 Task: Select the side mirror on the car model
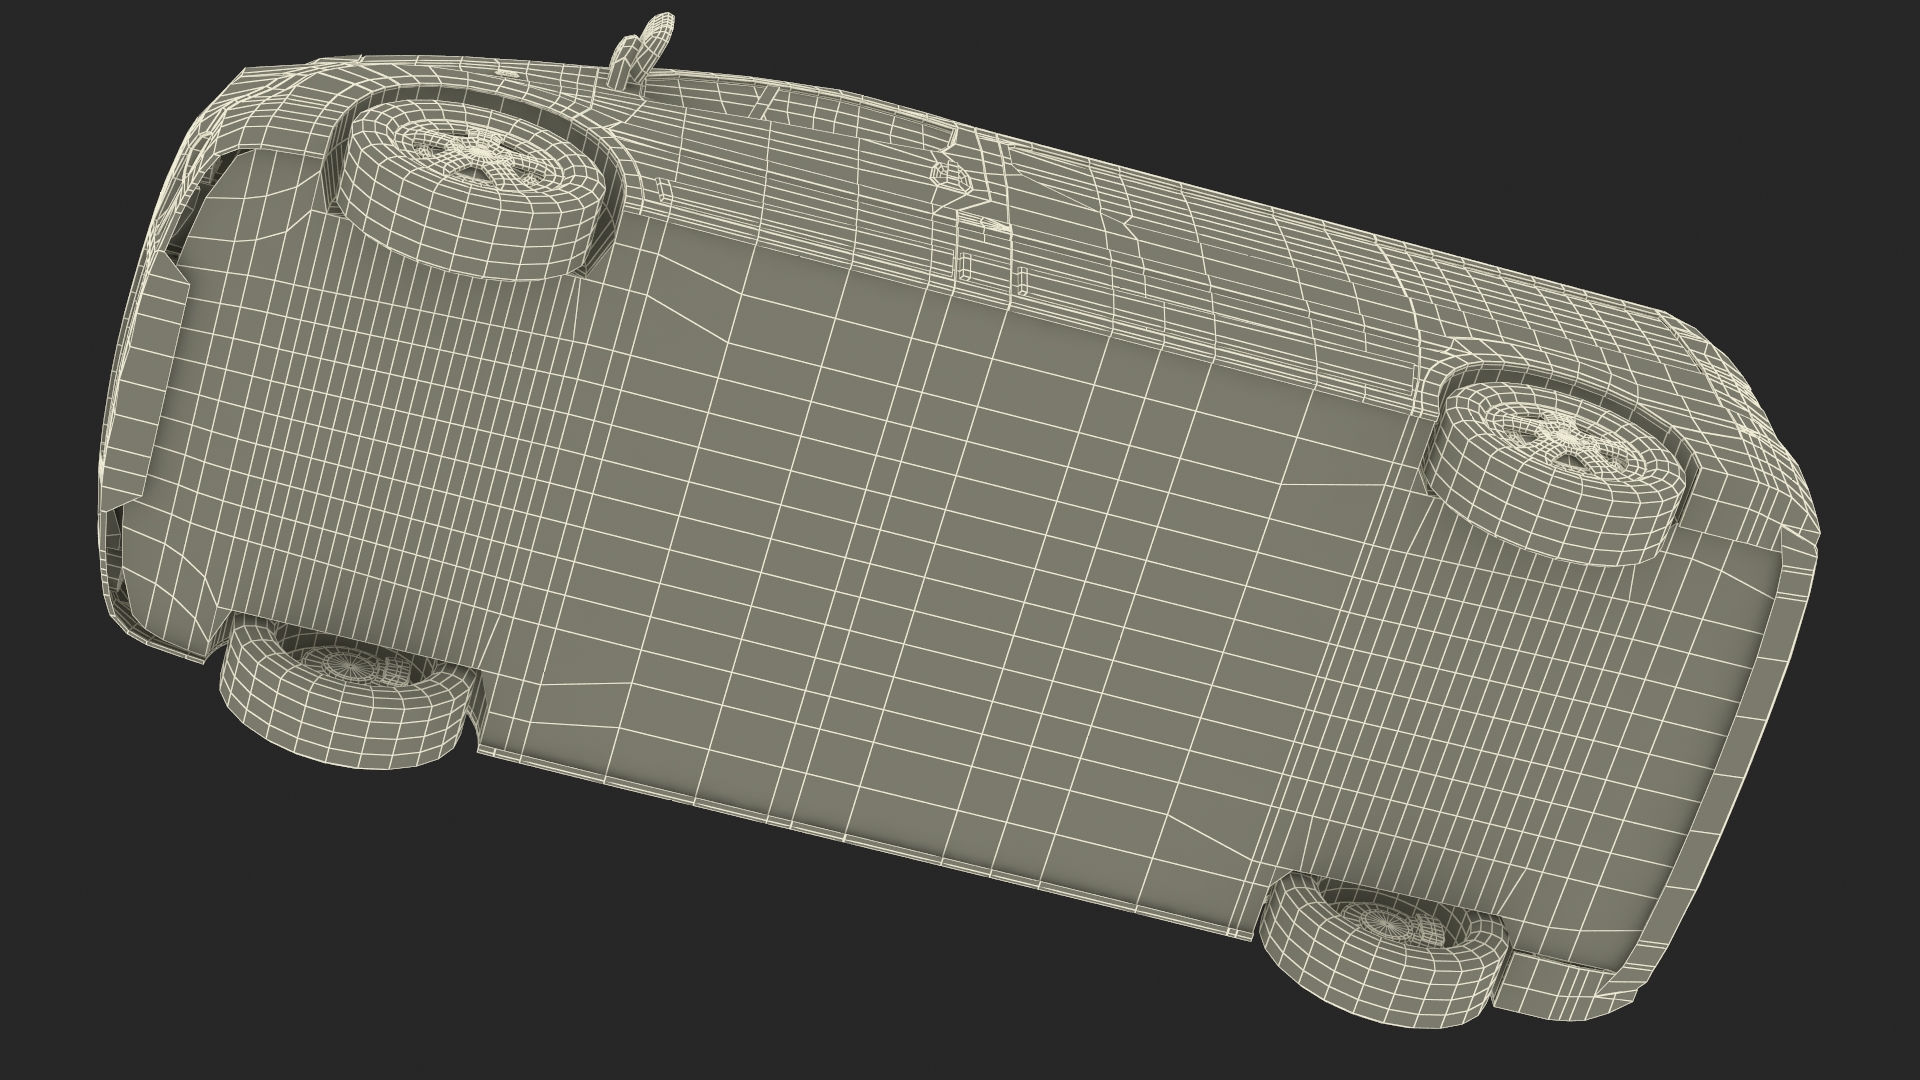pyautogui.click(x=640, y=50)
